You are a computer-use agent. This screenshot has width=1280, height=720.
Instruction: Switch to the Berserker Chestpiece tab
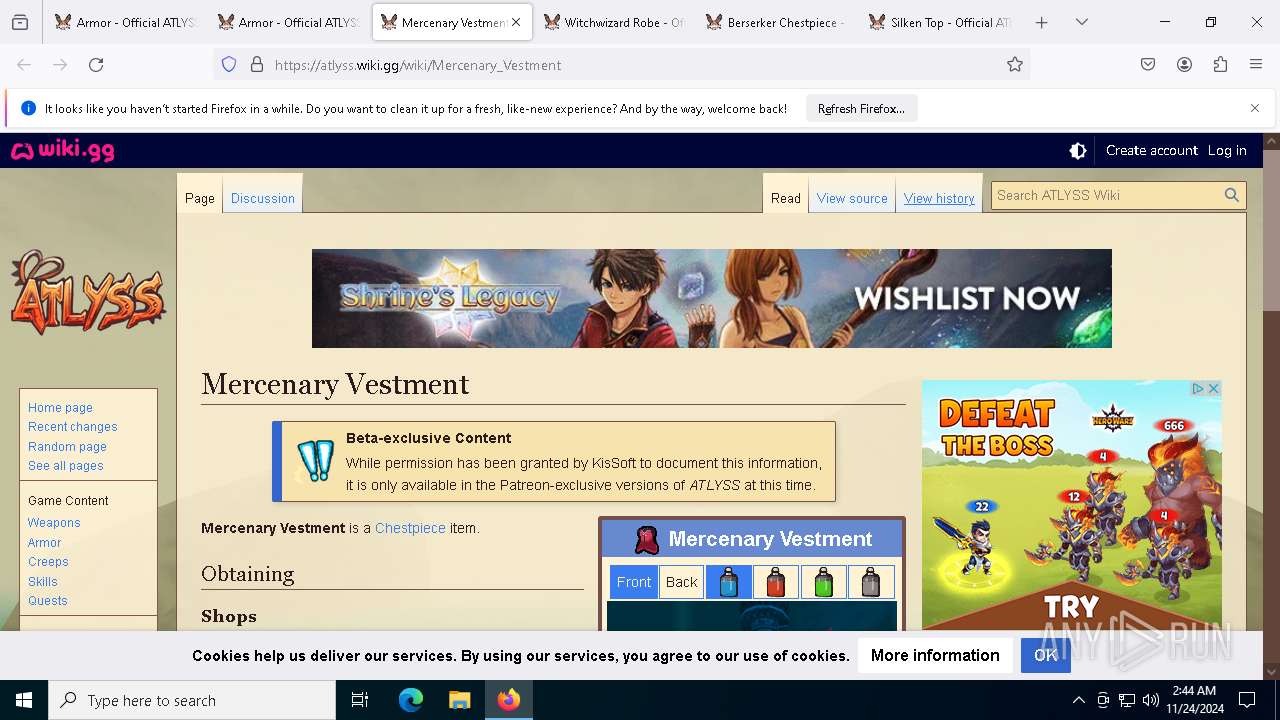click(x=778, y=22)
